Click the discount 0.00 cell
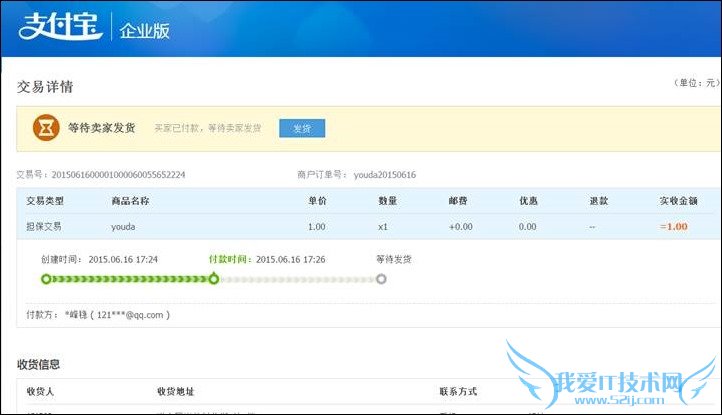 tap(528, 227)
